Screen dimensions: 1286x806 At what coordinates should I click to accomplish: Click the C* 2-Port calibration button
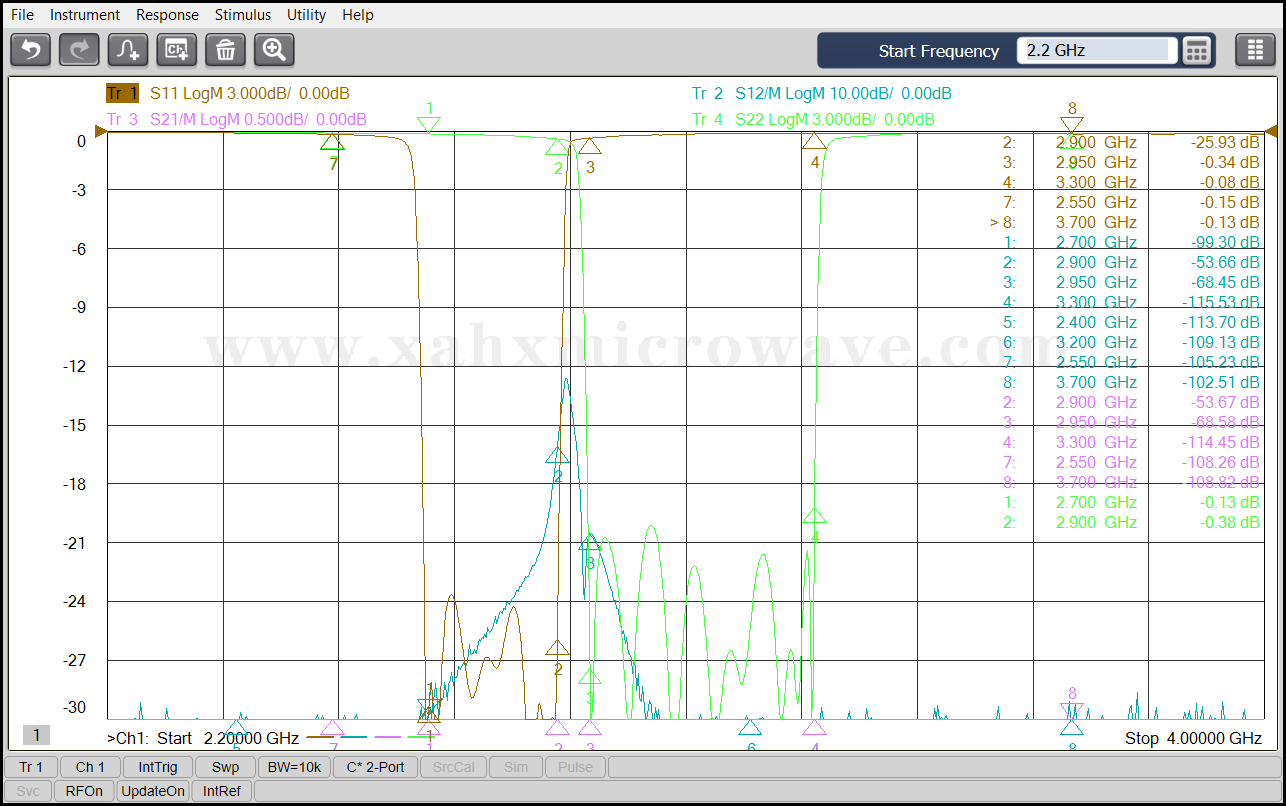[x=375, y=767]
